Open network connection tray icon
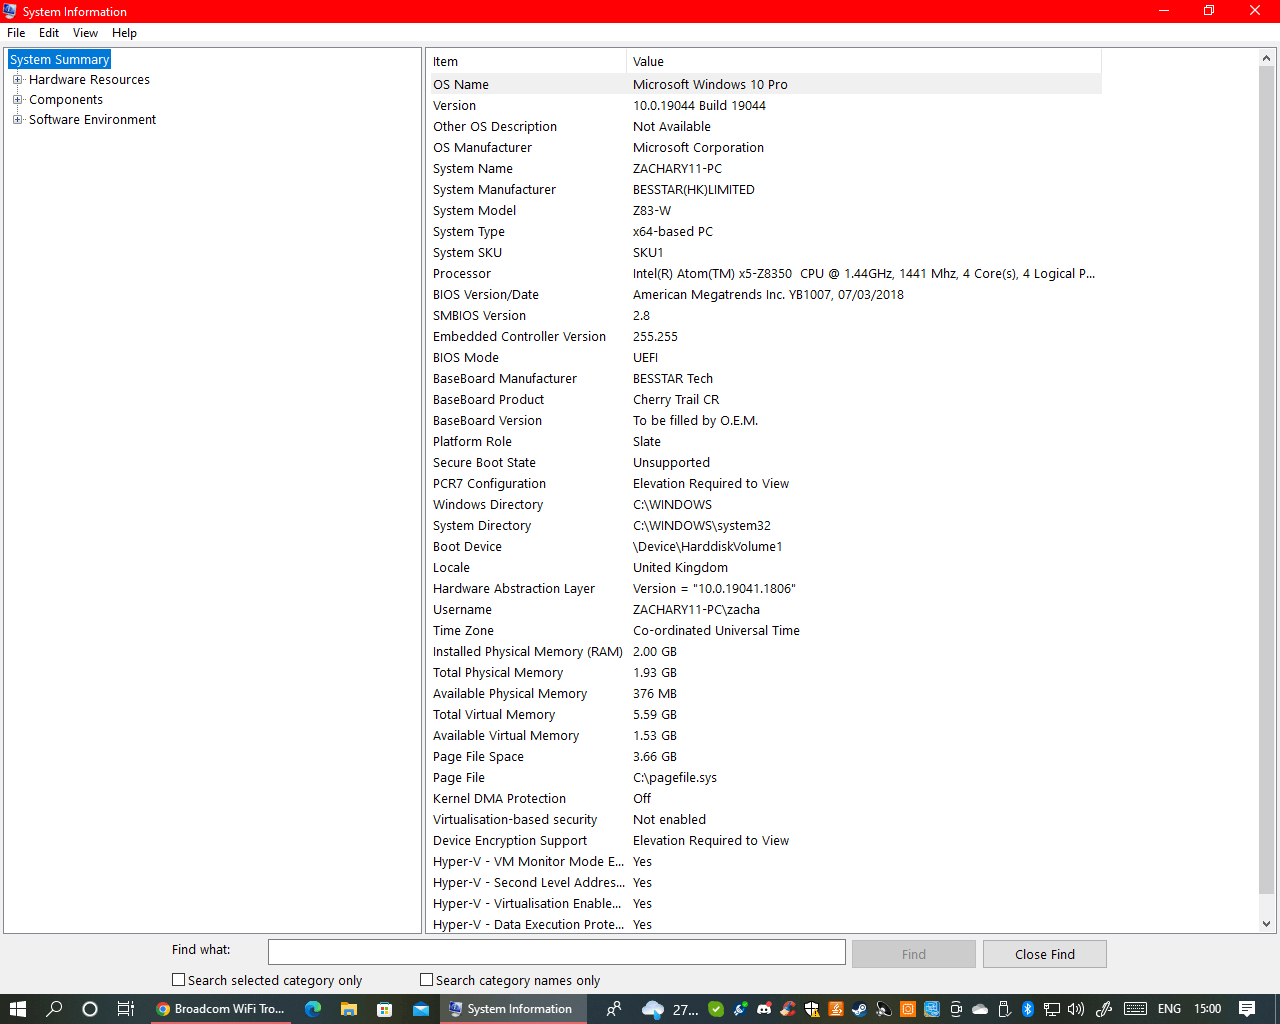Viewport: 1280px width, 1024px height. click(x=1052, y=1009)
